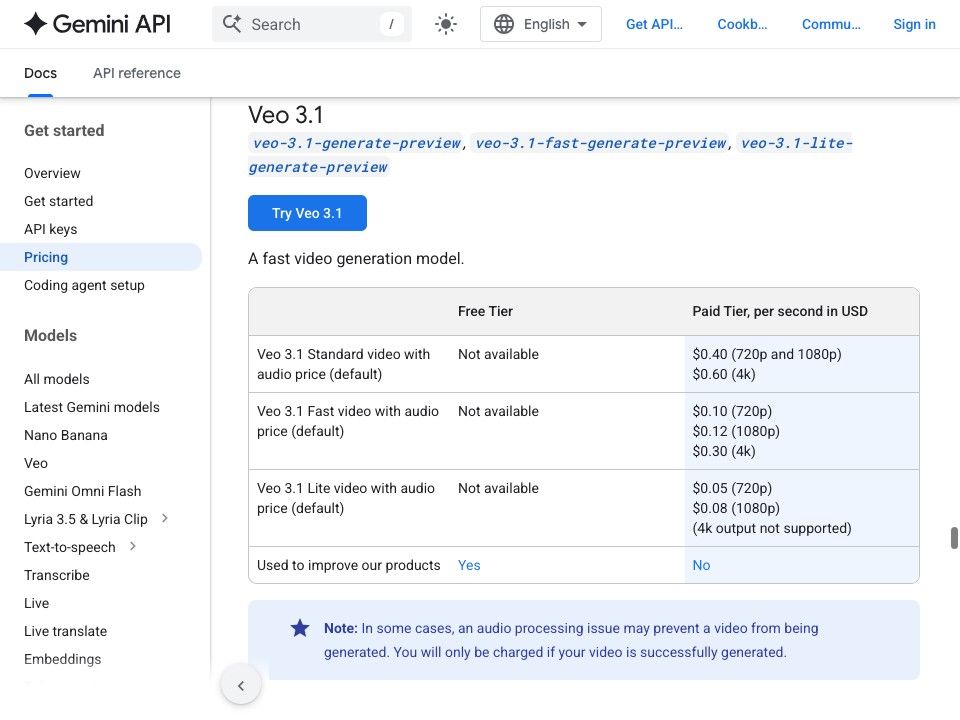This screenshot has width=960, height=720.
Task: Open veo-3.1-lite-generate-preview code link
Action: (797, 143)
